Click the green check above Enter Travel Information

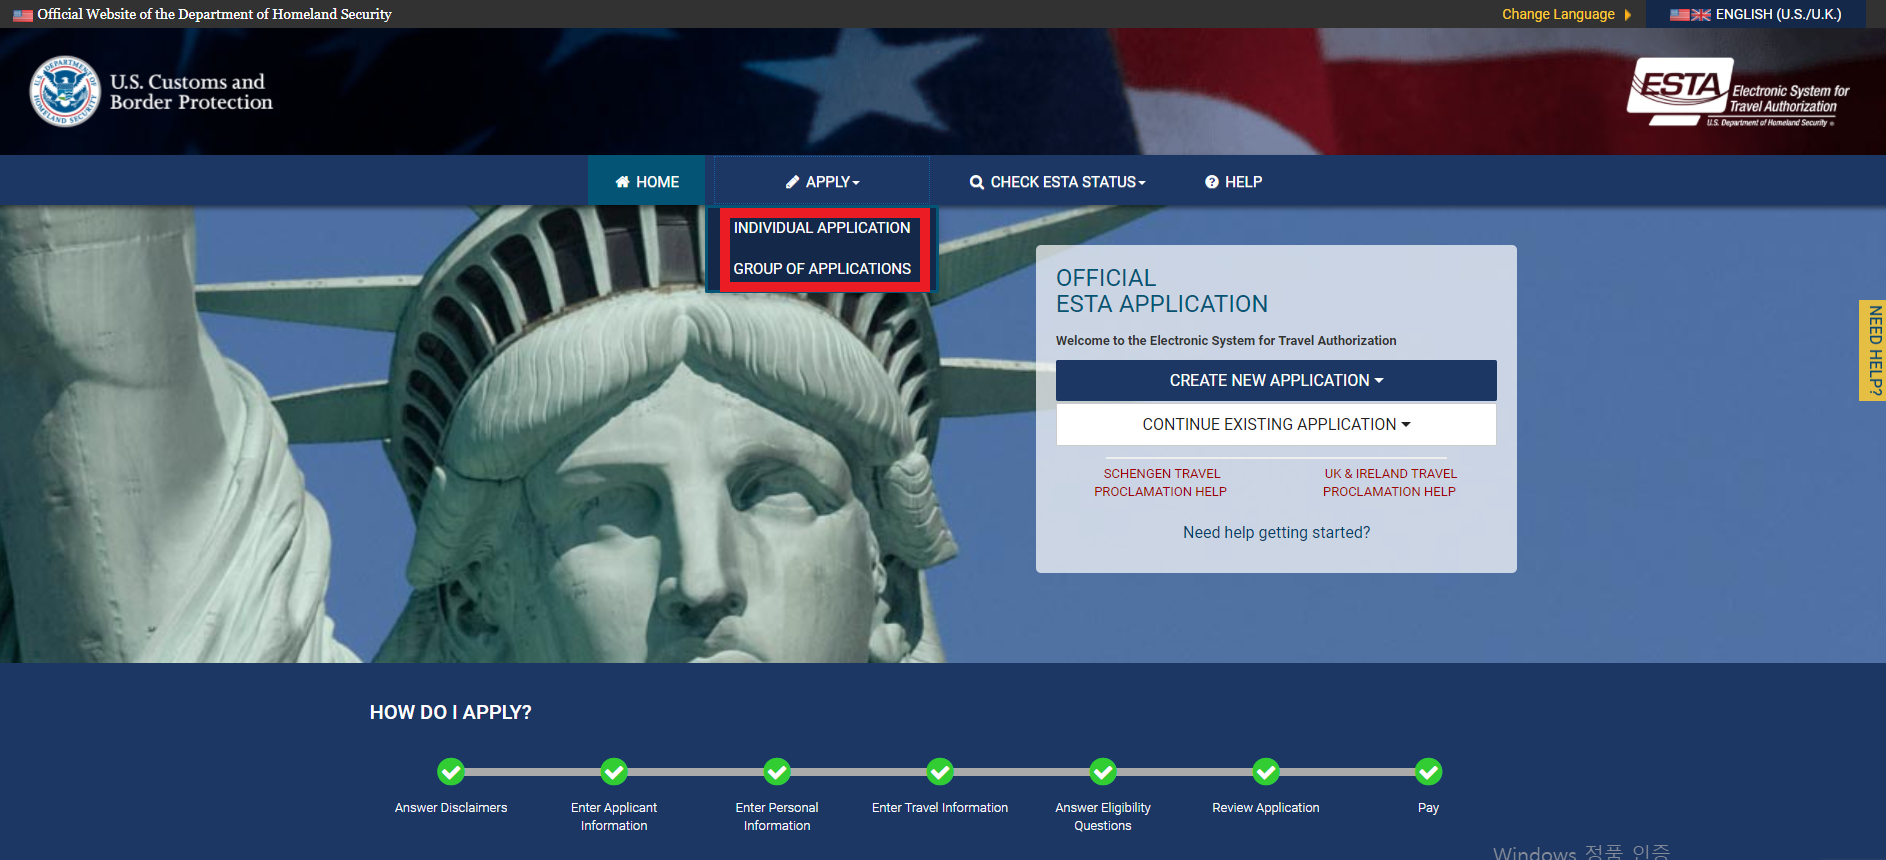pos(940,772)
